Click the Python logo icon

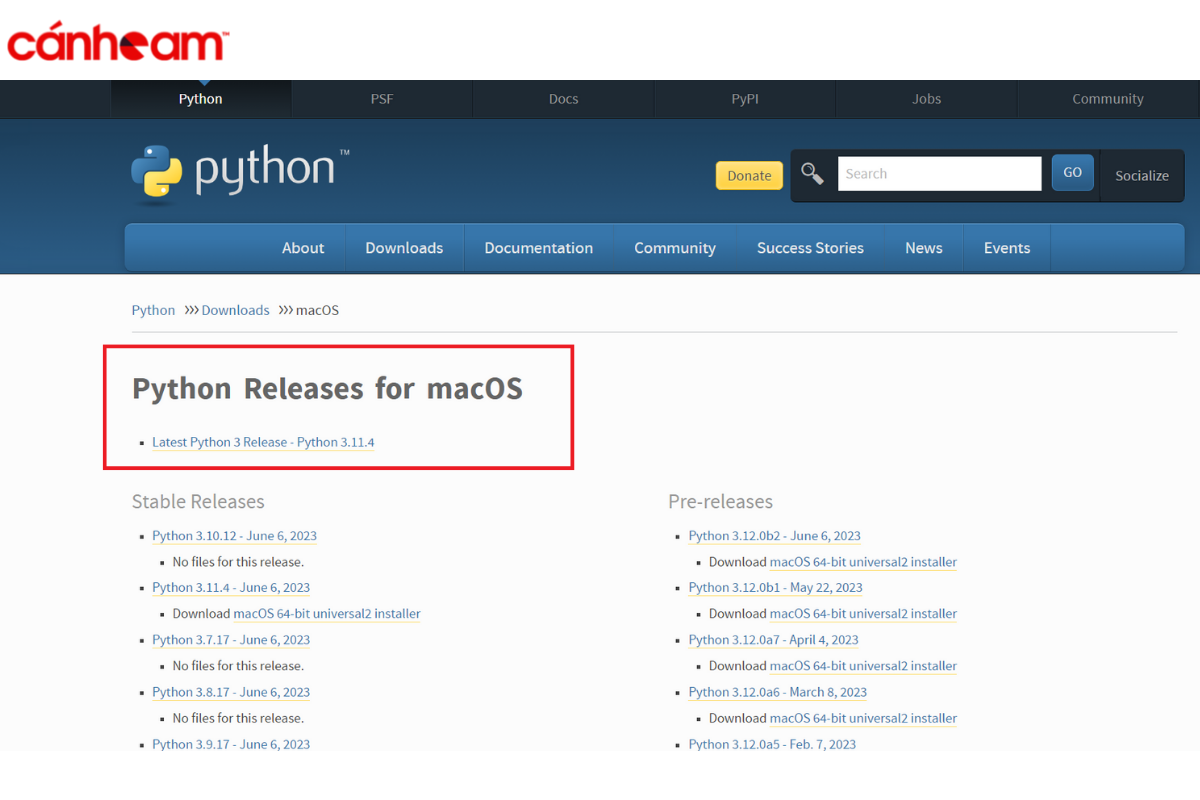[157, 174]
